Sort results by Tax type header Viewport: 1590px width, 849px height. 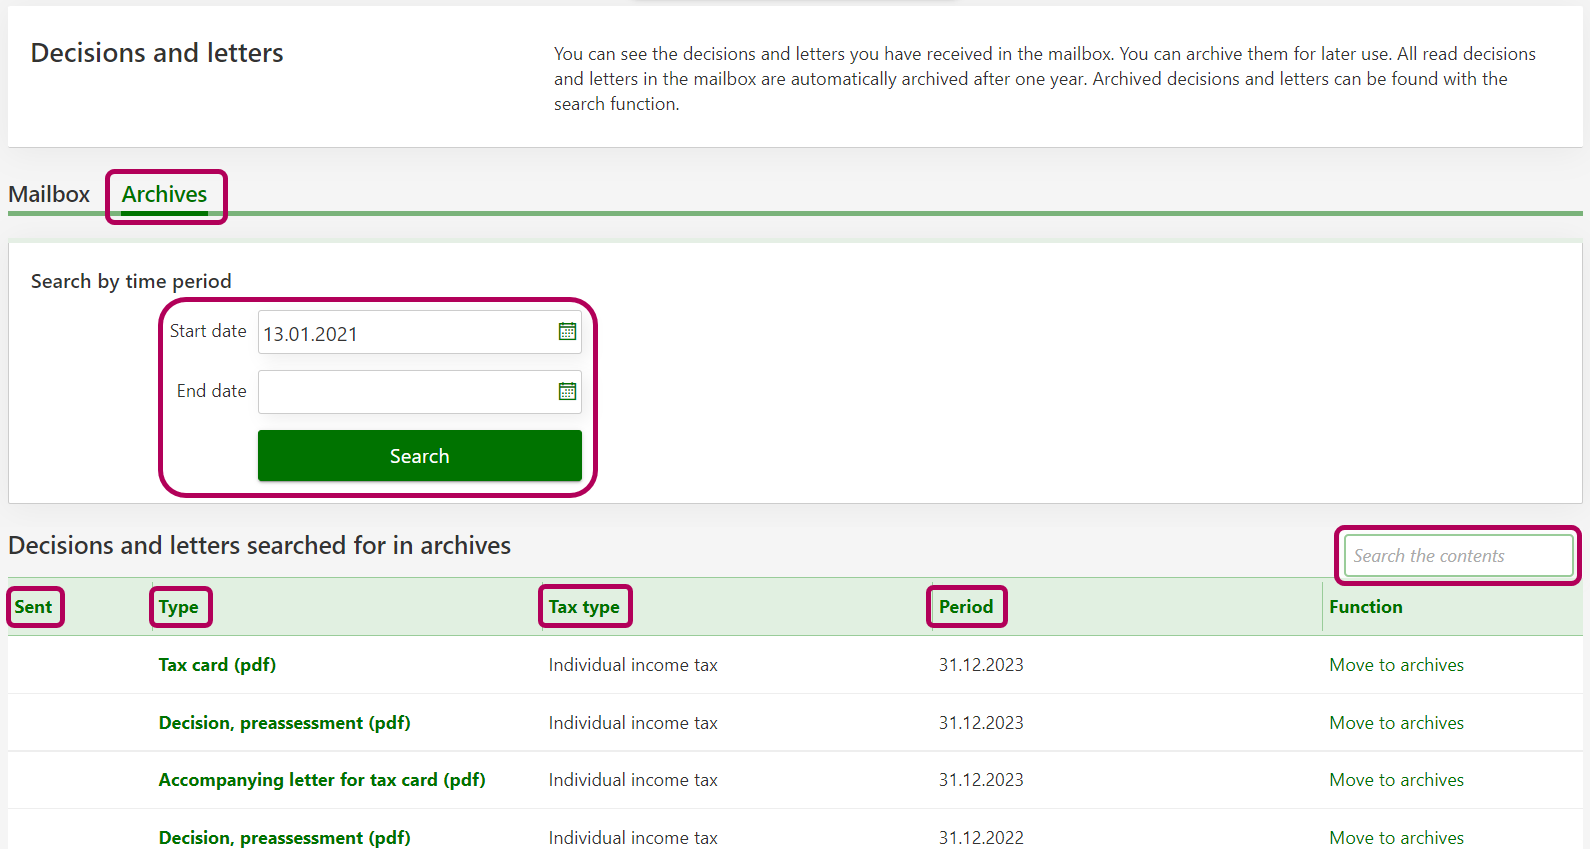click(x=584, y=607)
